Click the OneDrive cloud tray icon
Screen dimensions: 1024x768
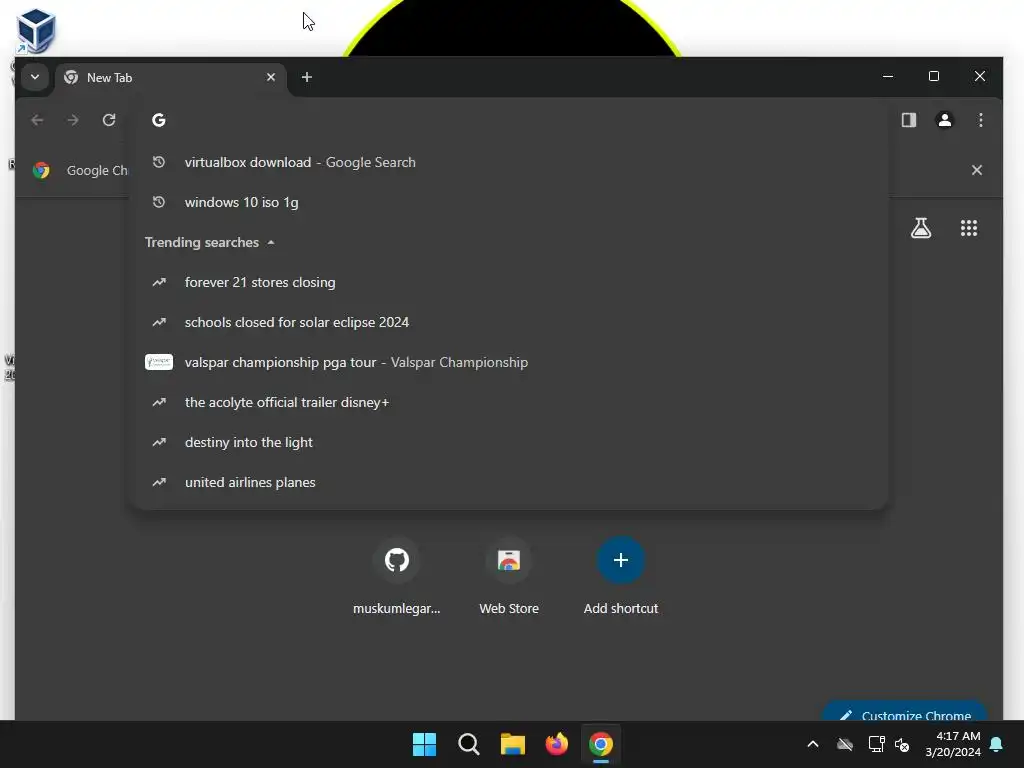845,744
